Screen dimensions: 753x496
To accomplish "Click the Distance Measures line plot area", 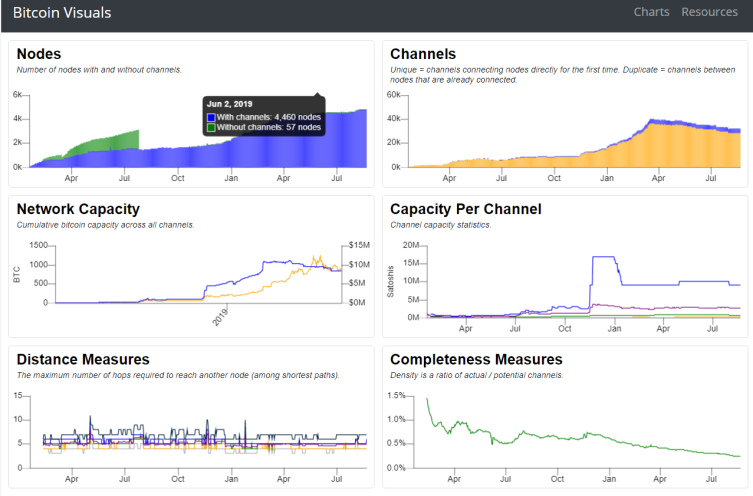I will pos(199,432).
